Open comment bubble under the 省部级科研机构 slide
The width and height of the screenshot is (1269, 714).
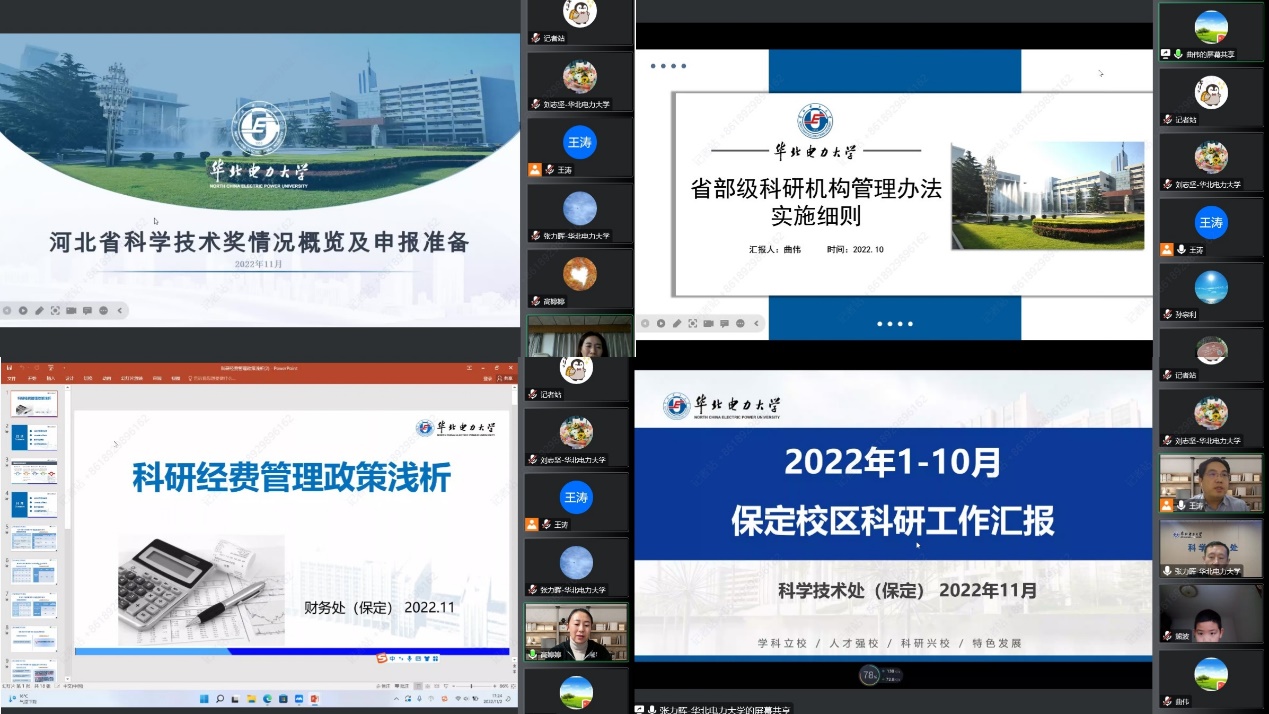(x=725, y=323)
